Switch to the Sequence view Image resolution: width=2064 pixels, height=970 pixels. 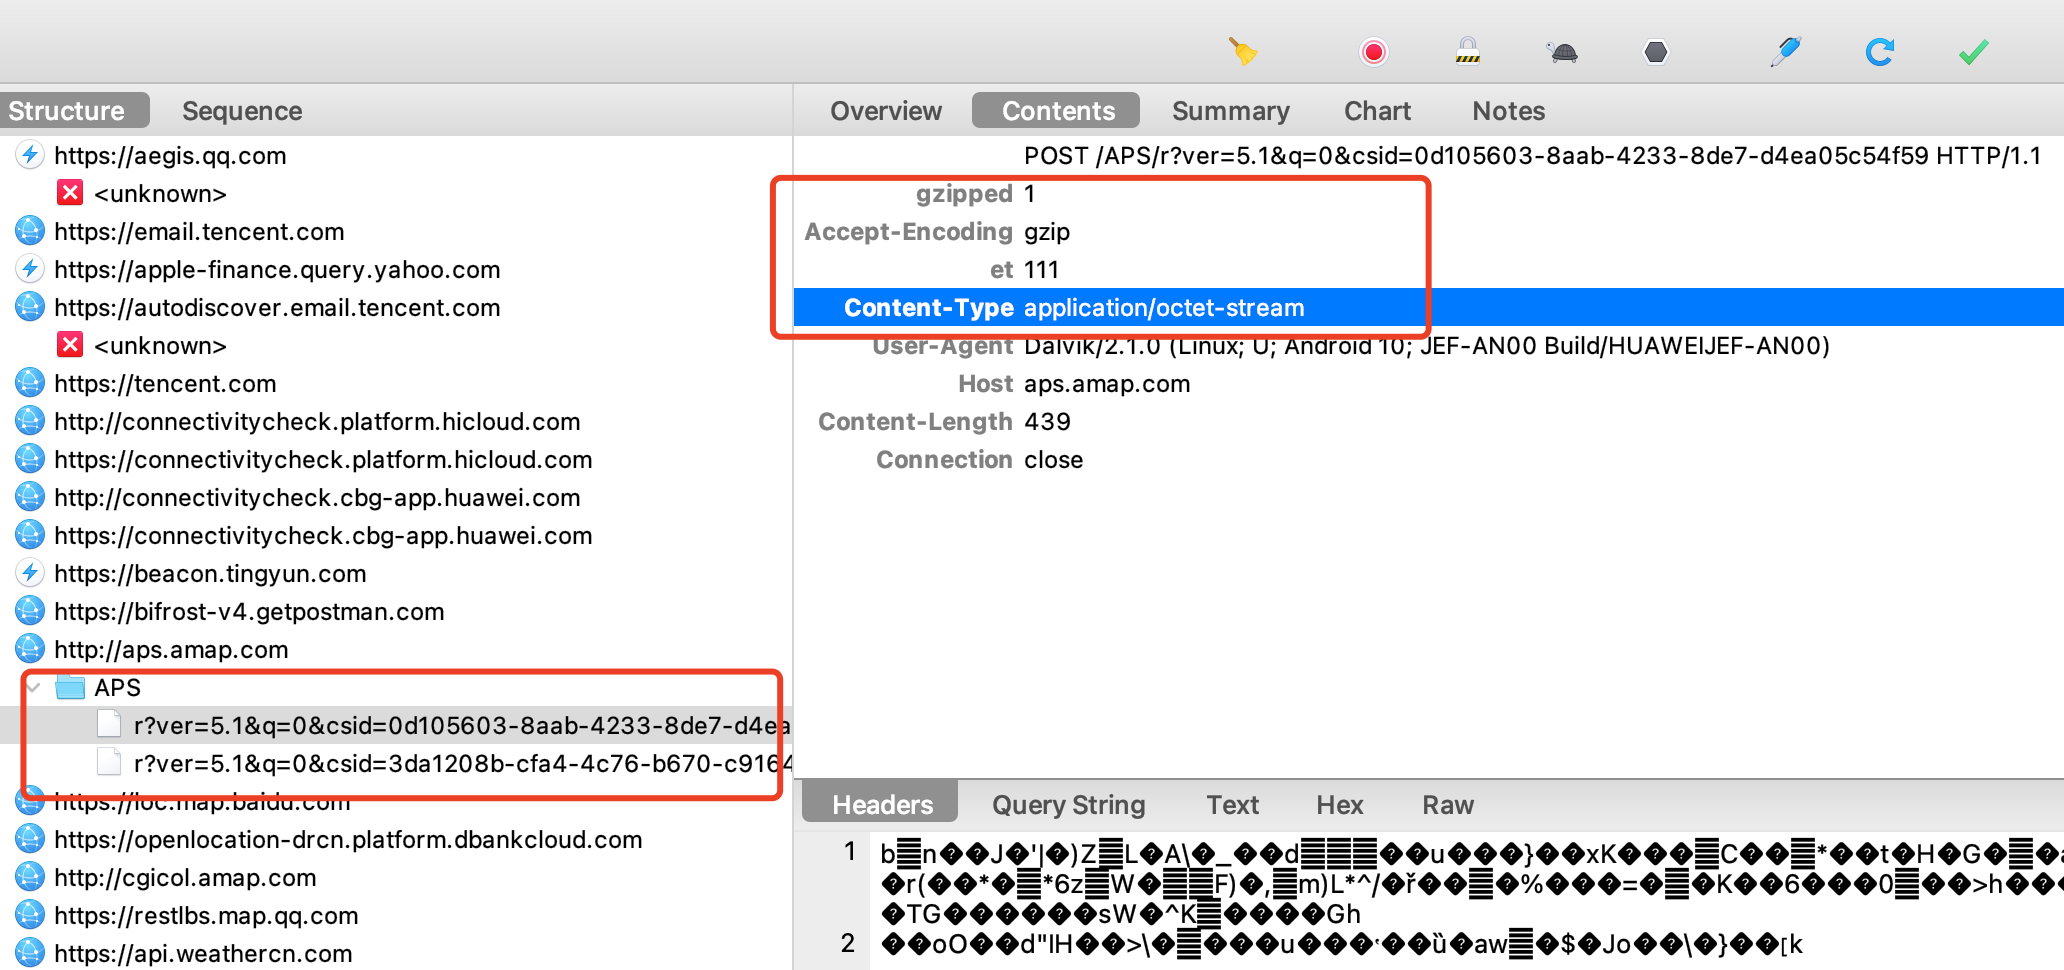click(242, 110)
